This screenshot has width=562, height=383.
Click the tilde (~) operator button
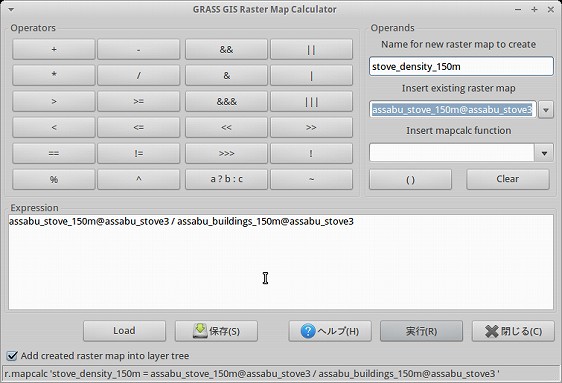(x=311, y=179)
